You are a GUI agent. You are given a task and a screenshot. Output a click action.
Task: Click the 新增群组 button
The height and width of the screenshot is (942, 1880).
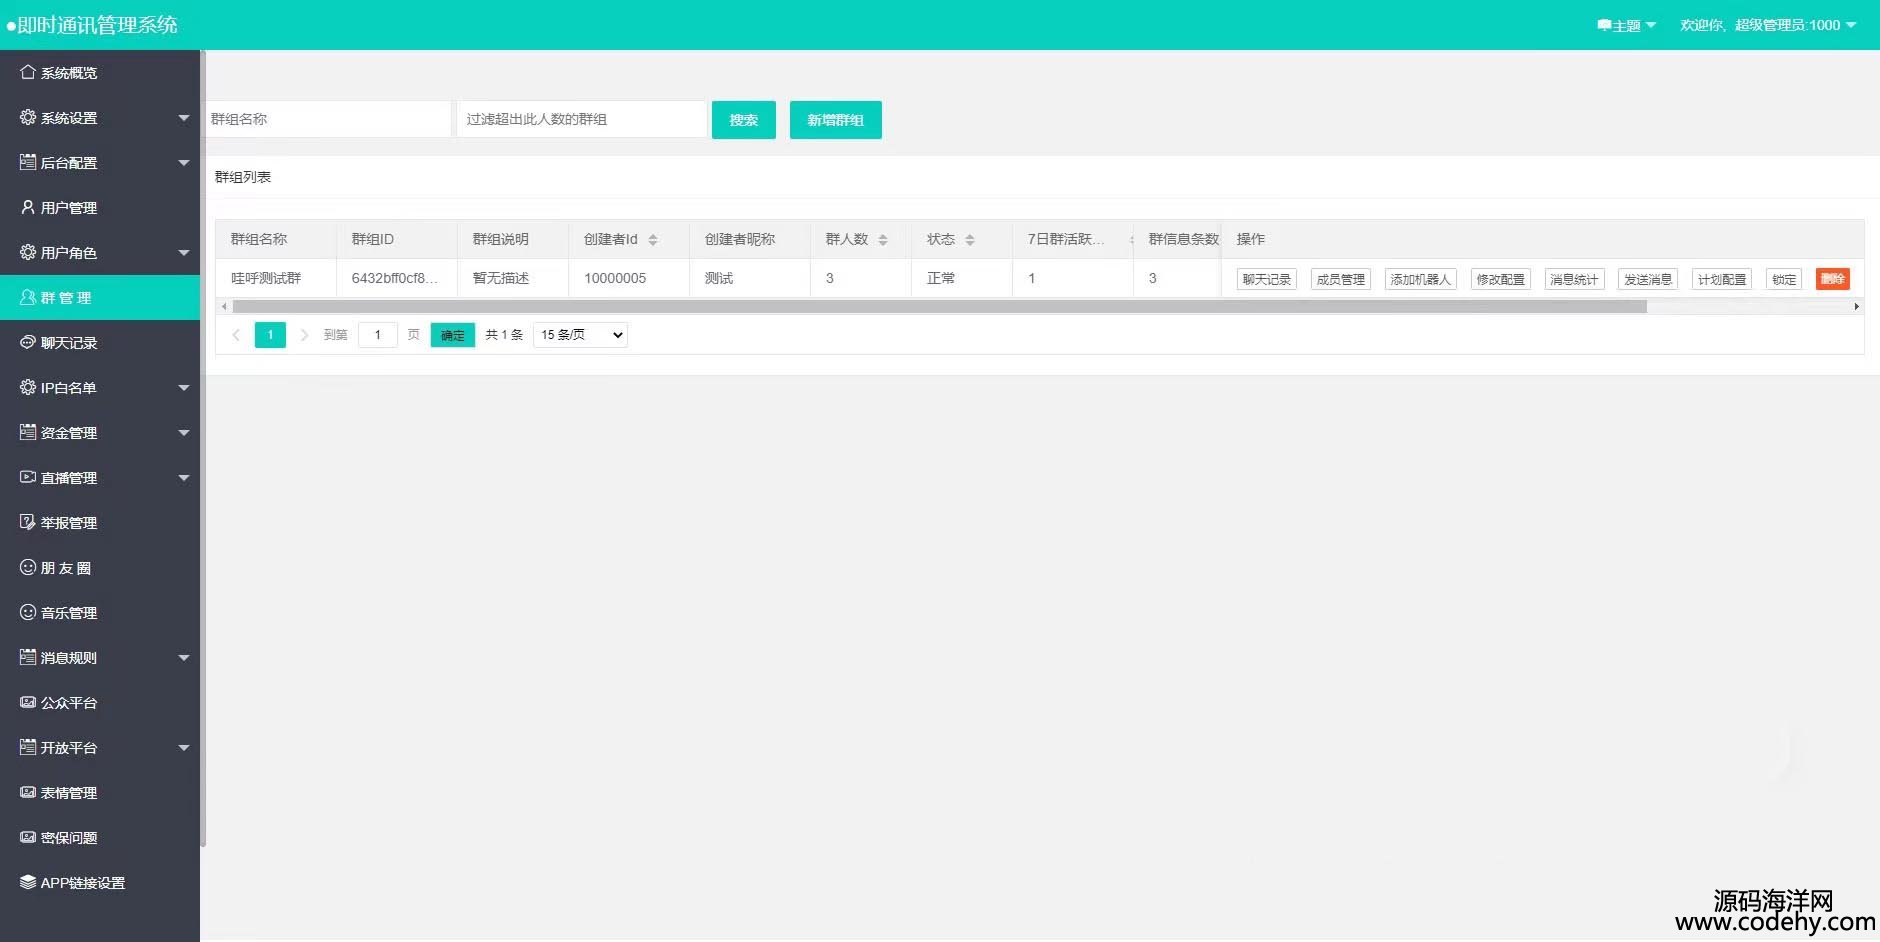pos(836,120)
